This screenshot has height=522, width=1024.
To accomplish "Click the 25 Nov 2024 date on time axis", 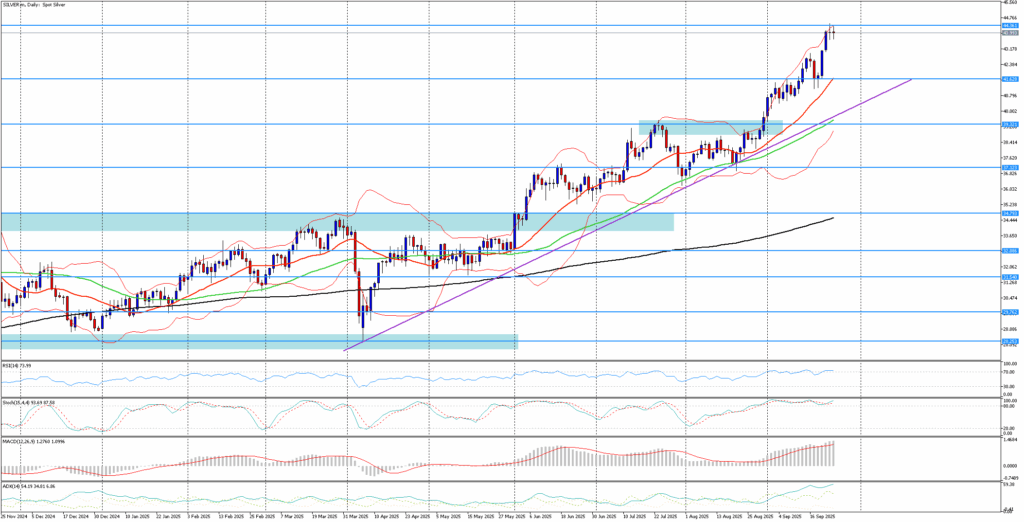I will click(14, 516).
